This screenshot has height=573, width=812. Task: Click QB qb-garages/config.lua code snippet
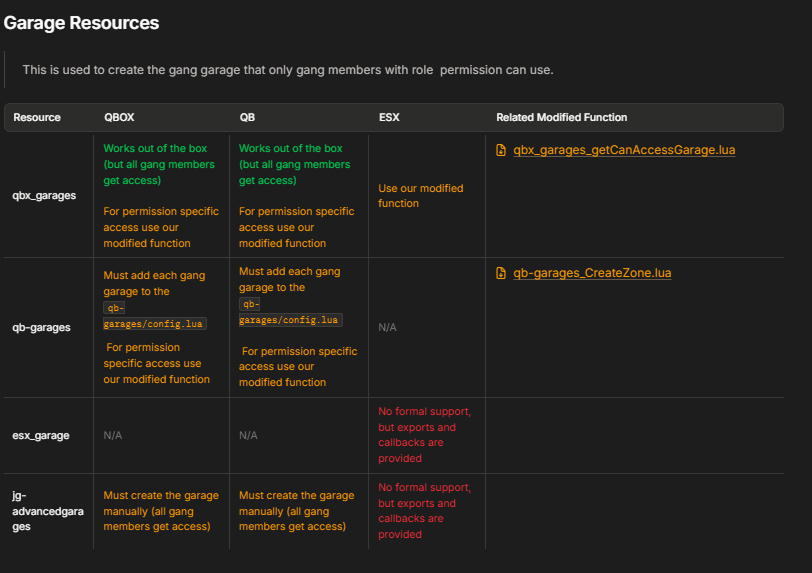pyautogui.click(x=290, y=312)
